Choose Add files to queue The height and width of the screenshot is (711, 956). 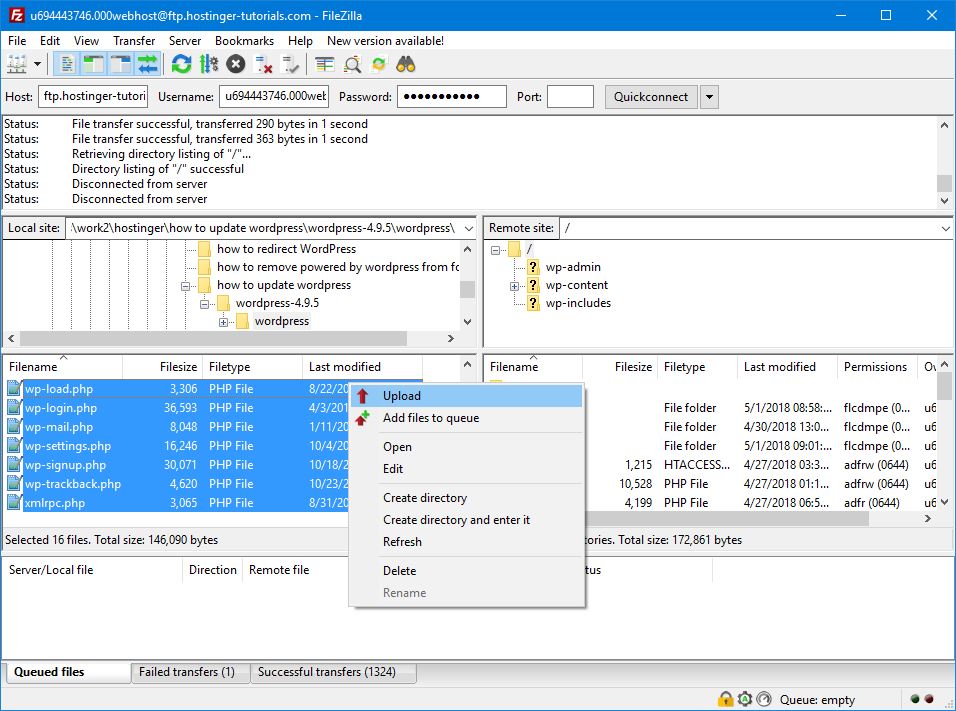pos(467,418)
